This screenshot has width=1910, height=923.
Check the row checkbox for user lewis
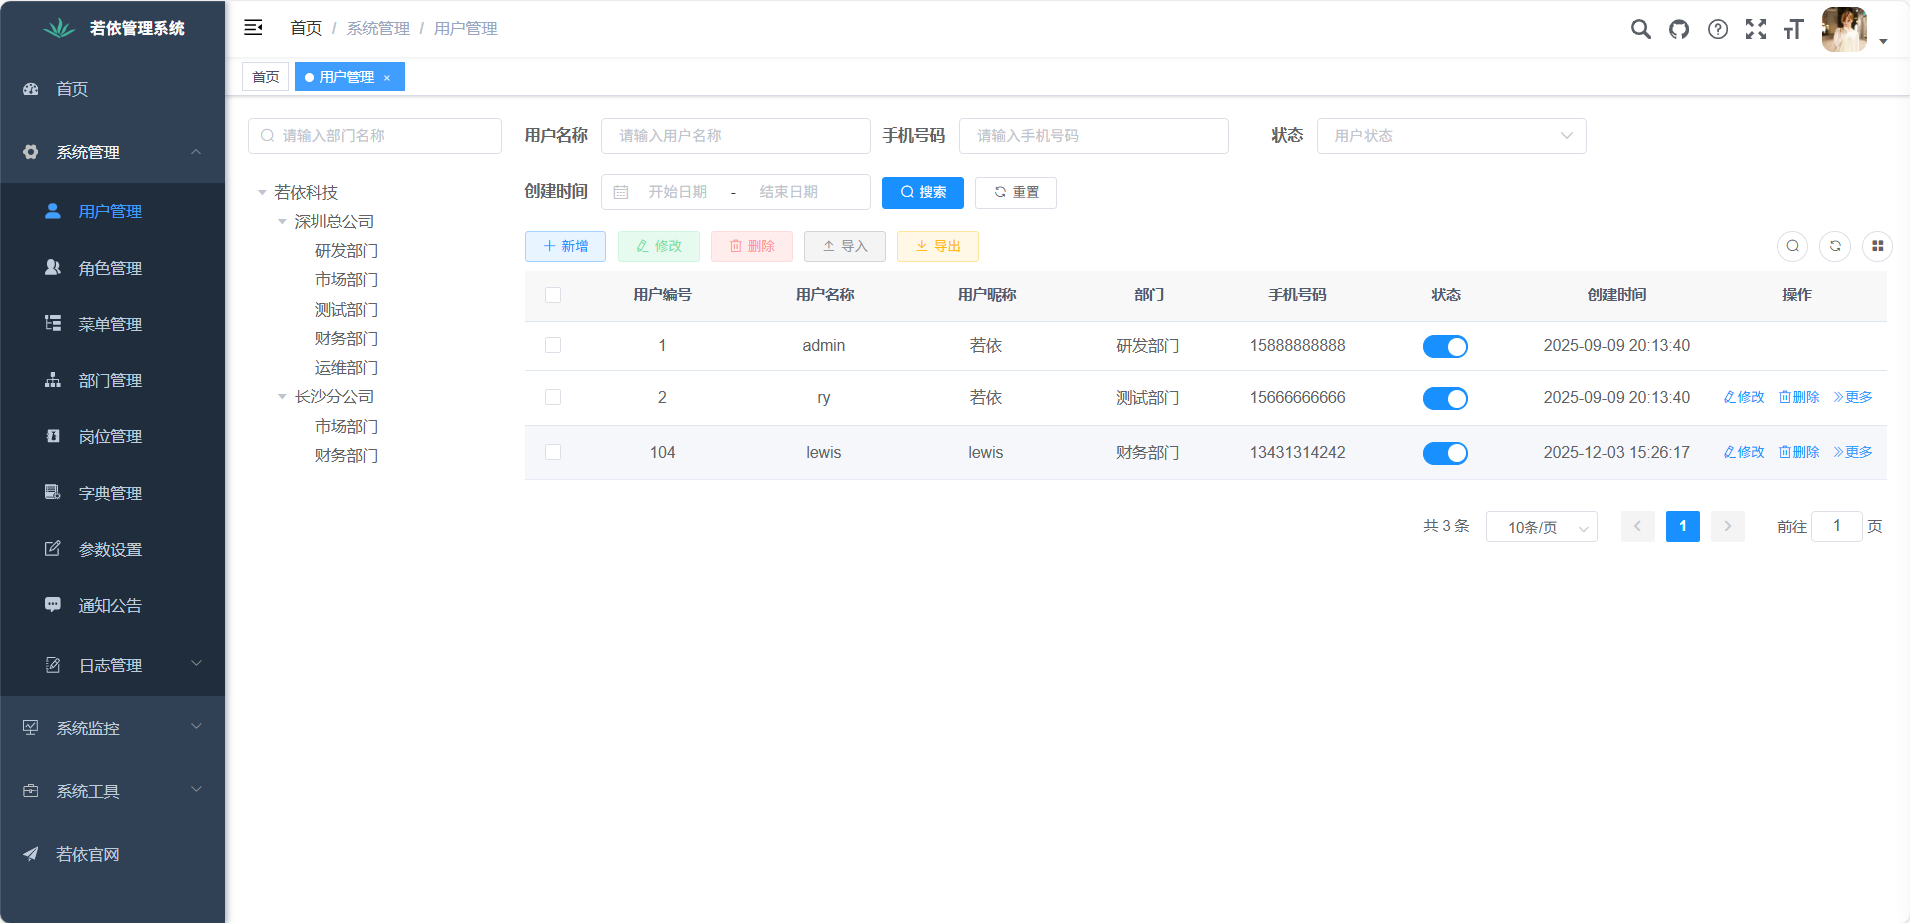tap(554, 452)
